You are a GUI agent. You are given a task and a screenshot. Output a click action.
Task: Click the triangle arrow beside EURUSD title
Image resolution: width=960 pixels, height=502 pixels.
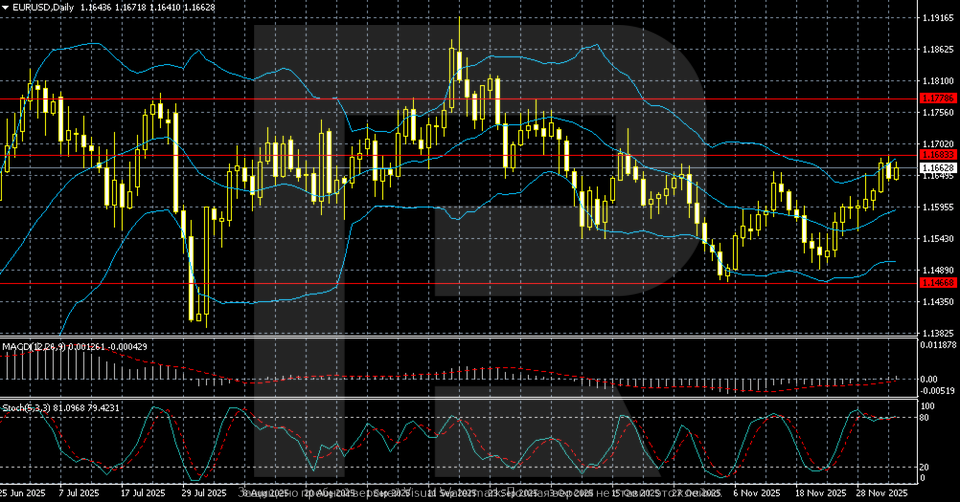(5, 7)
